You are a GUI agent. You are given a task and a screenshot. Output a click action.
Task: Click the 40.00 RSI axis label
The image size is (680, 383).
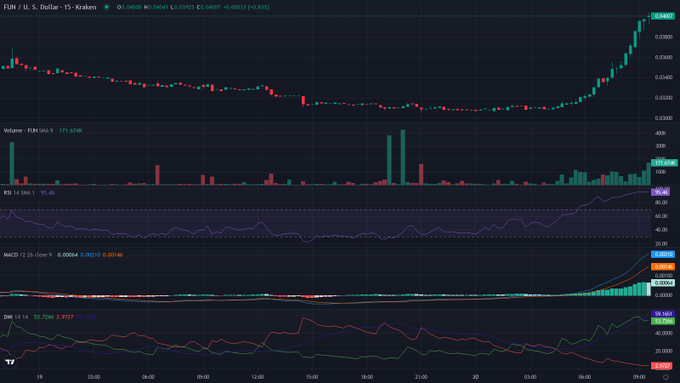tap(661, 230)
